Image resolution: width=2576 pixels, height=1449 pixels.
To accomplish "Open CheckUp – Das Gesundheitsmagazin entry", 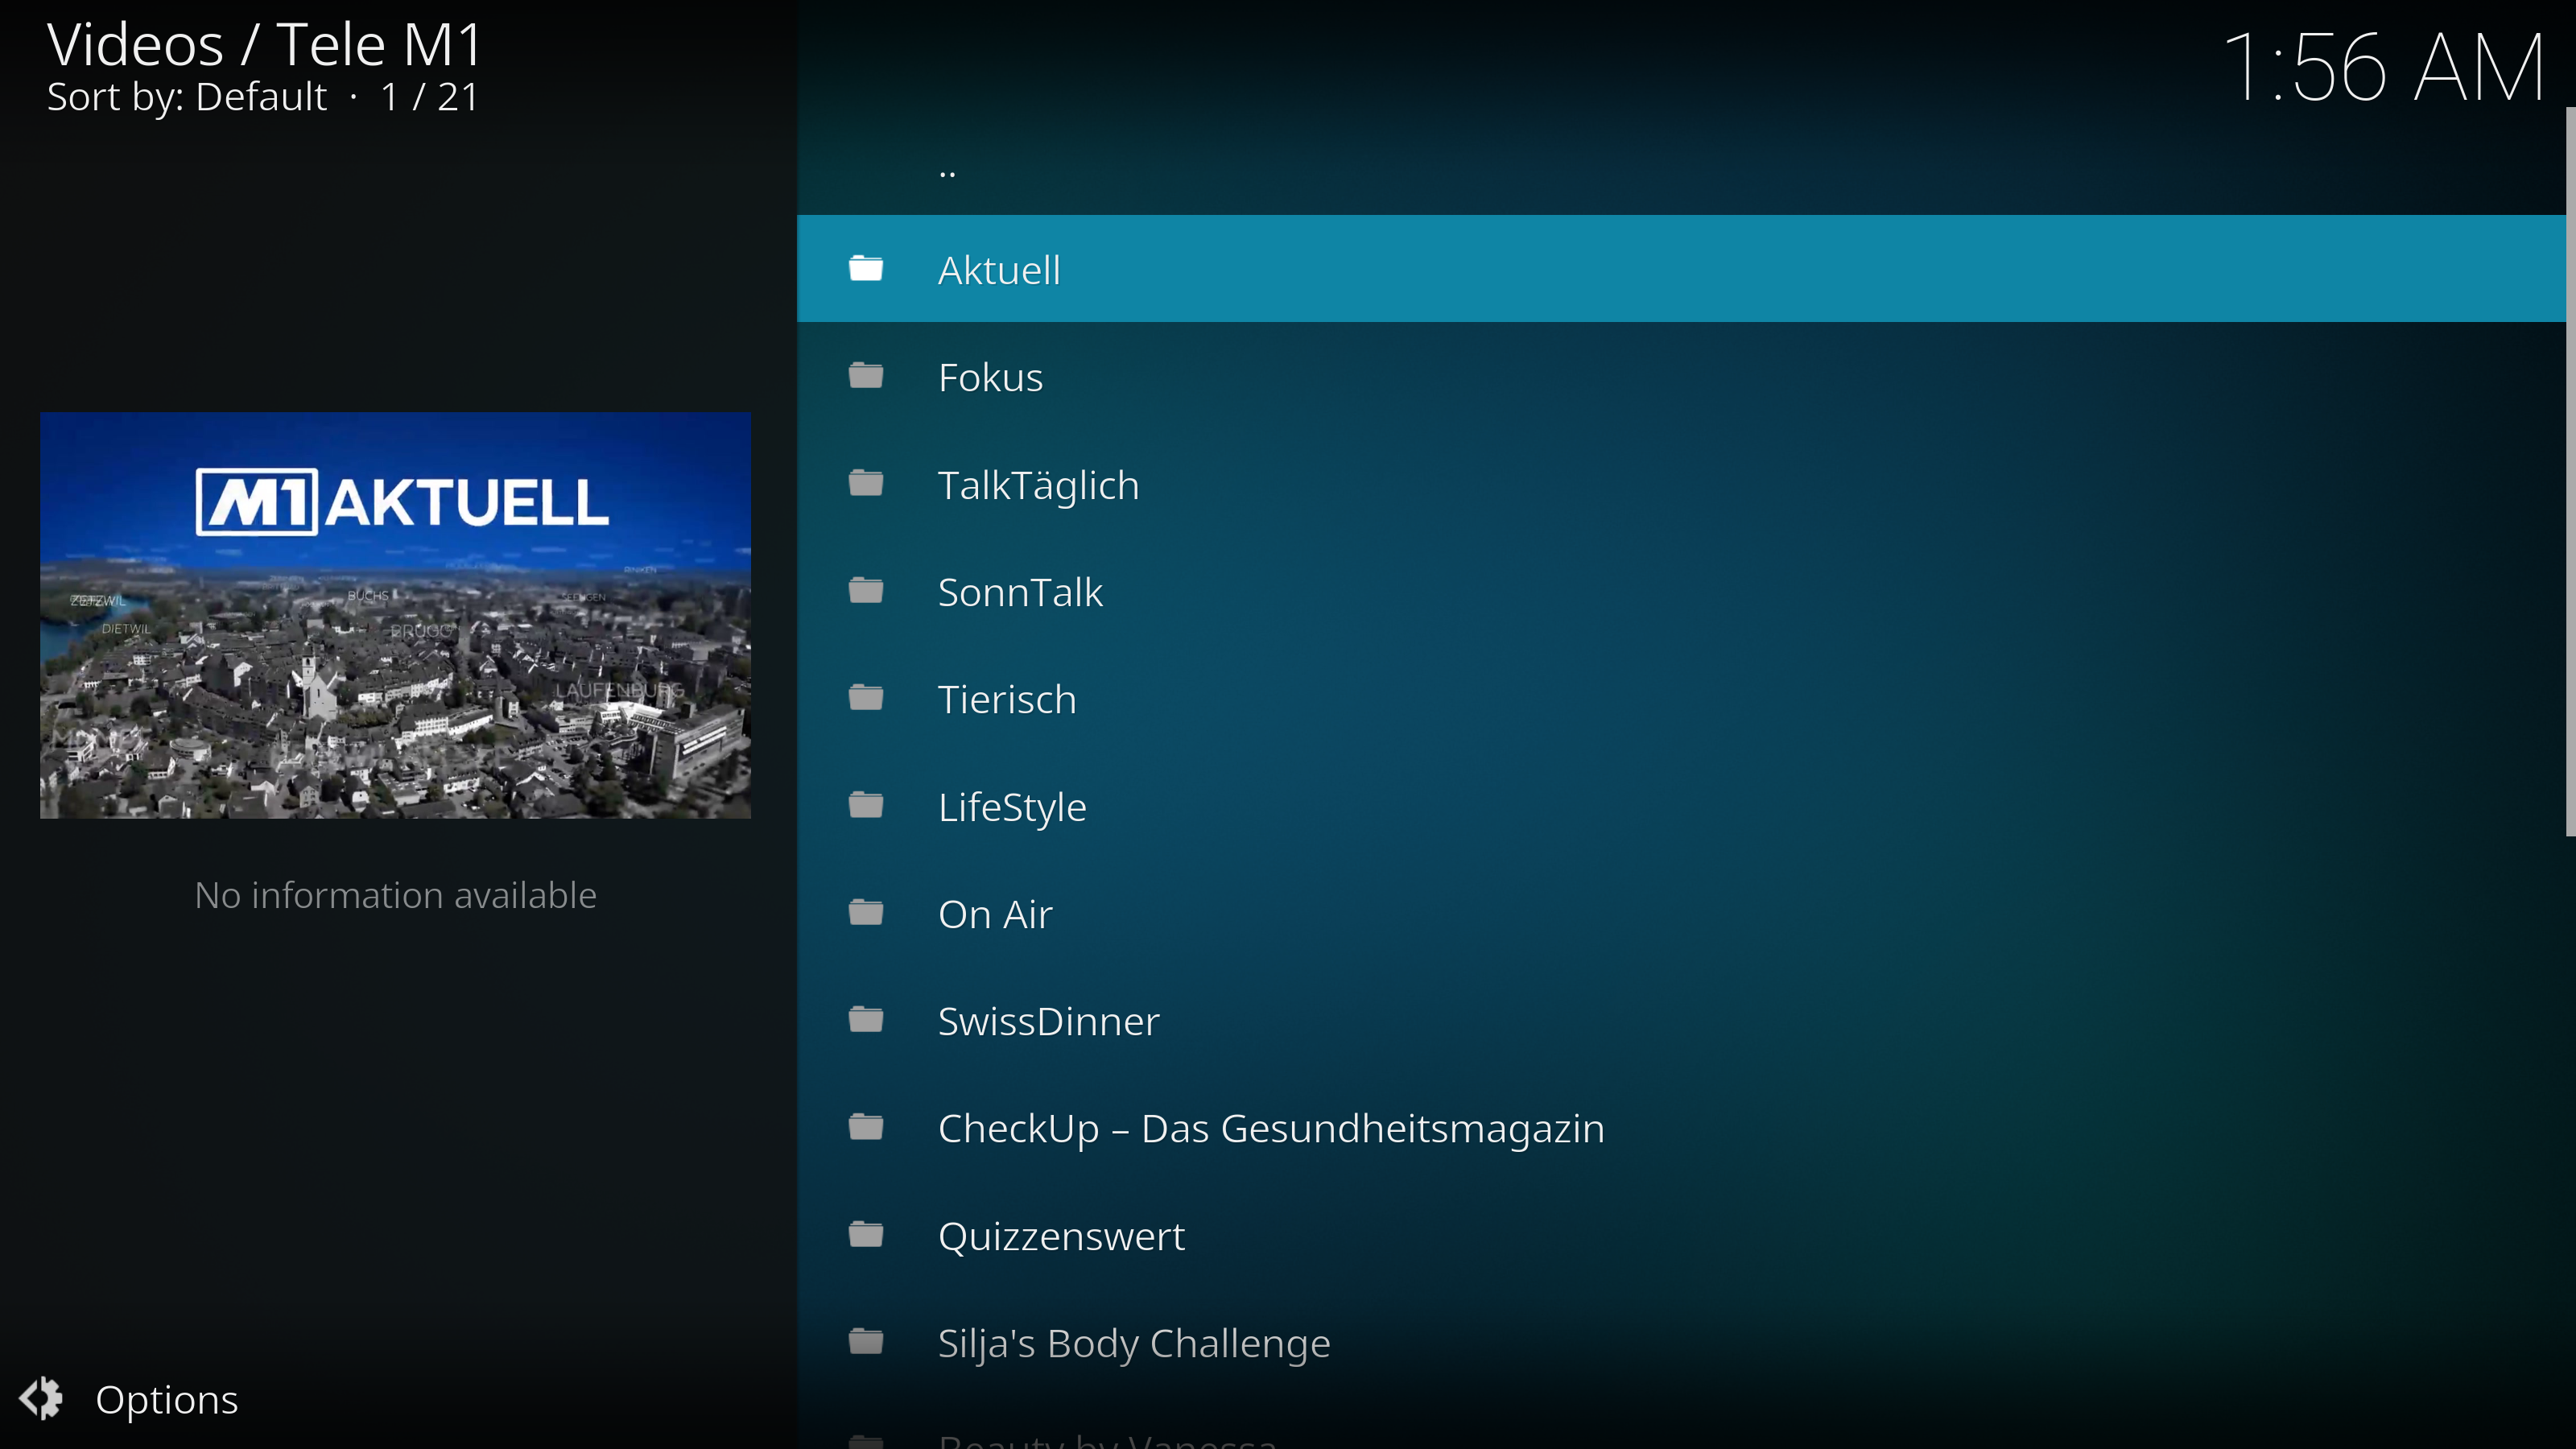I will pos(1270,1128).
